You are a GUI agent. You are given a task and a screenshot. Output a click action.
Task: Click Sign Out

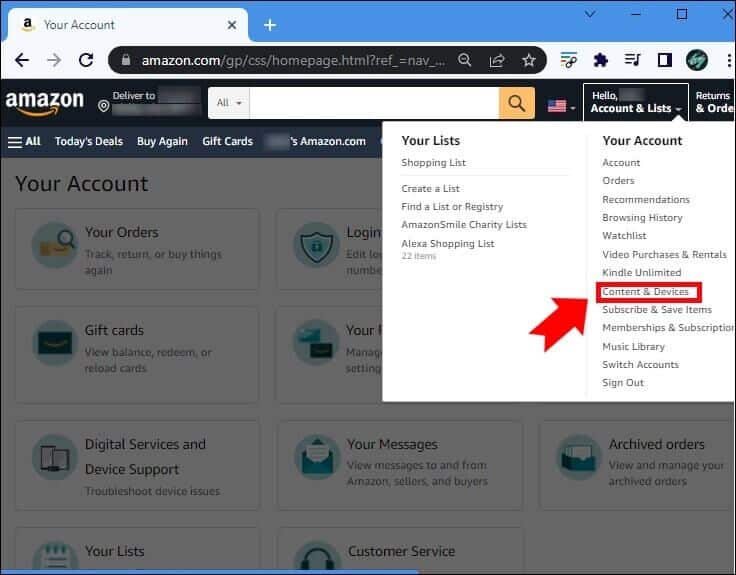coord(623,383)
